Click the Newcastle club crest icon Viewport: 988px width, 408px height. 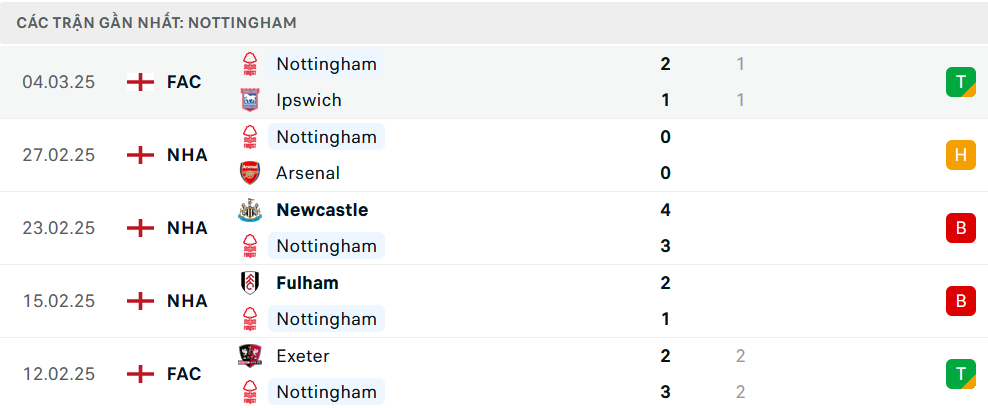coord(249,210)
